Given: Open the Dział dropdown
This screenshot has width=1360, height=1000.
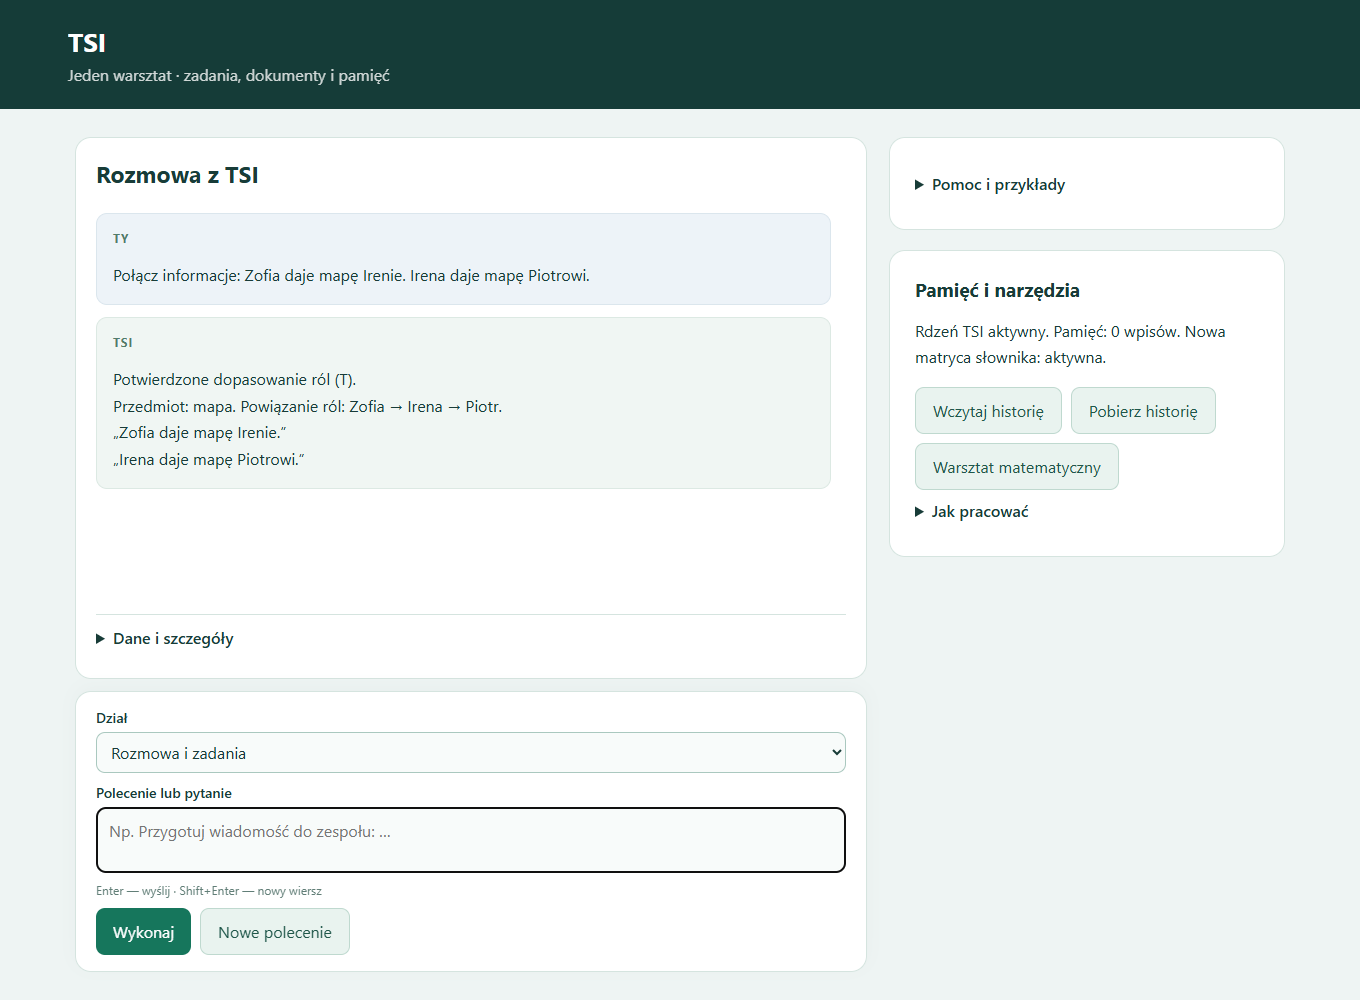Looking at the screenshot, I should tap(471, 753).
